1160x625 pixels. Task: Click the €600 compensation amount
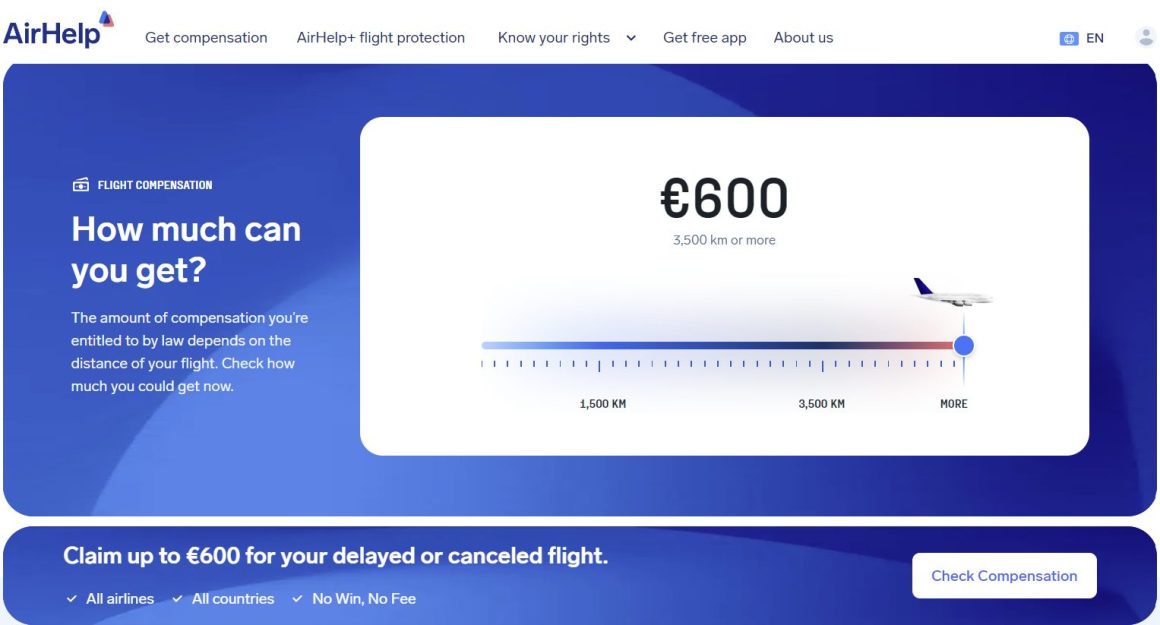(725, 199)
